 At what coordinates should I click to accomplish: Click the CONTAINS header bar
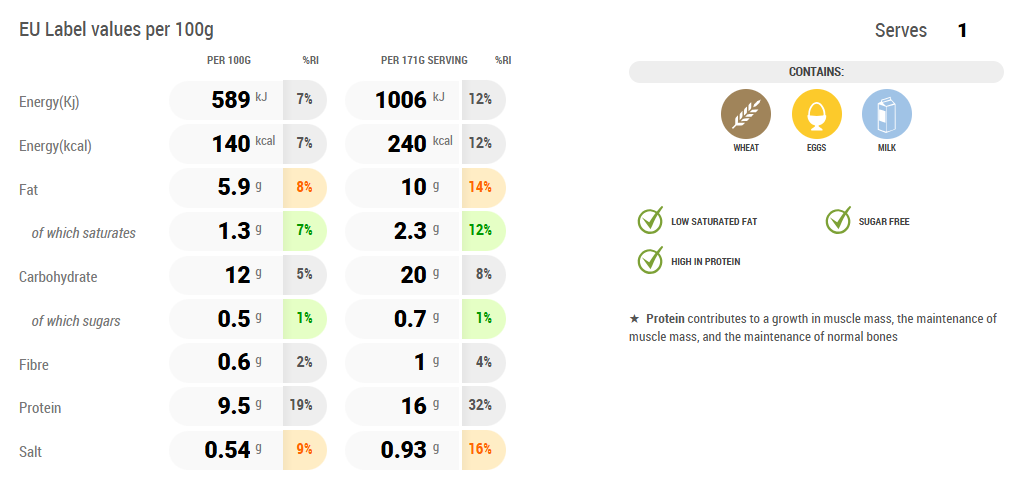pos(816,72)
